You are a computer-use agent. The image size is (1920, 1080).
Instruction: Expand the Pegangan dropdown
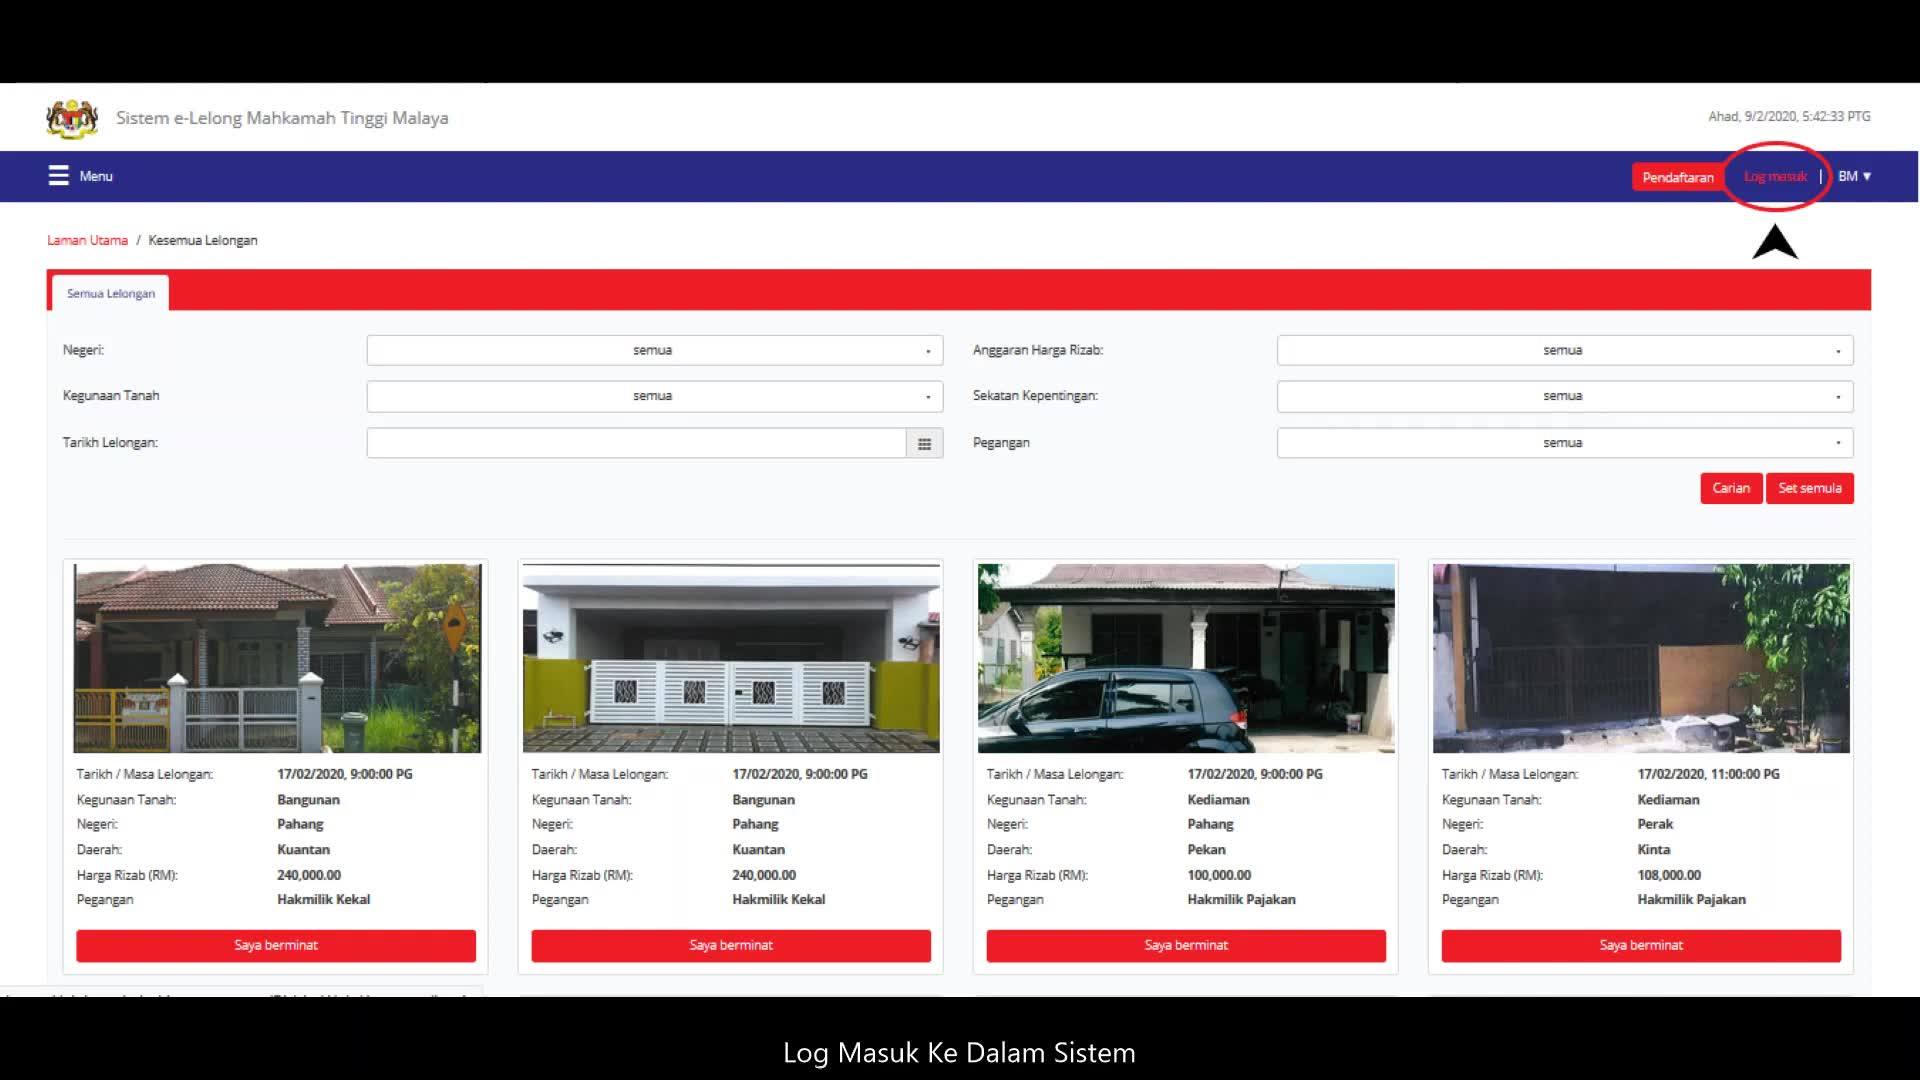[x=1565, y=443]
